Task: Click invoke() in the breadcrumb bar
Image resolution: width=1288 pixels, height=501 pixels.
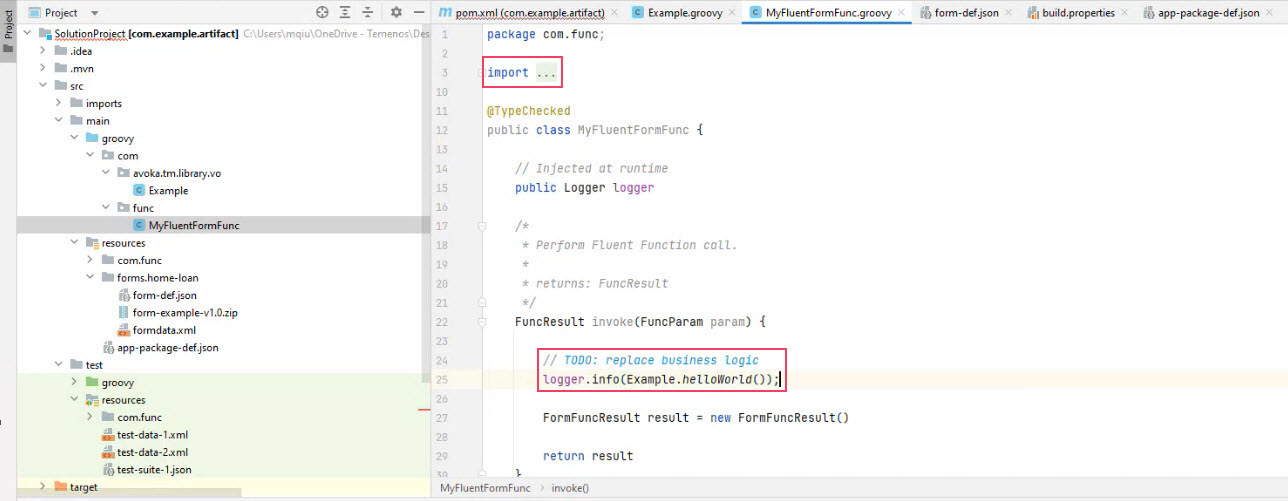Action: 570,488
